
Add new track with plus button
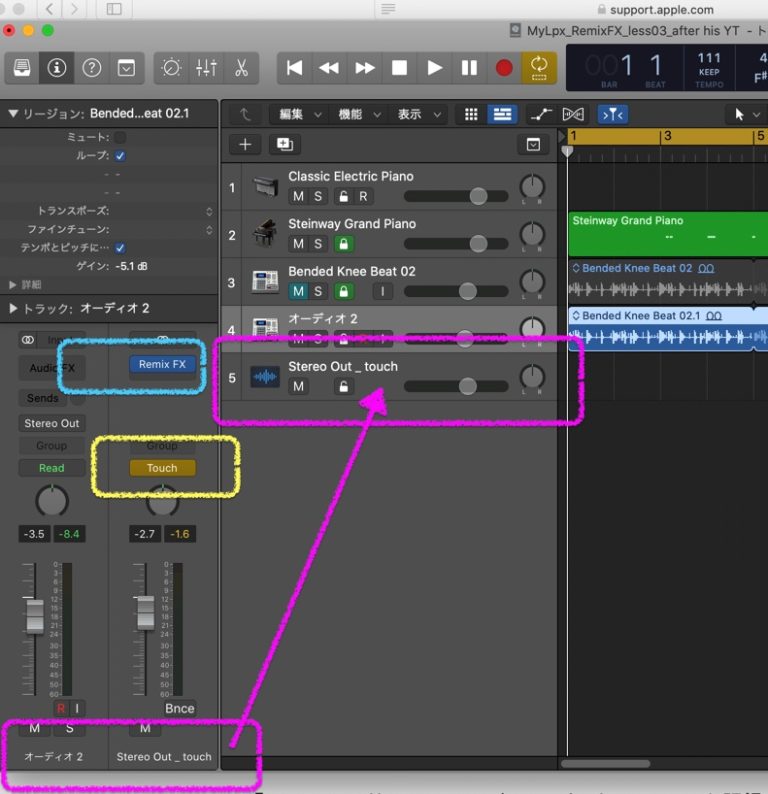tap(245, 145)
